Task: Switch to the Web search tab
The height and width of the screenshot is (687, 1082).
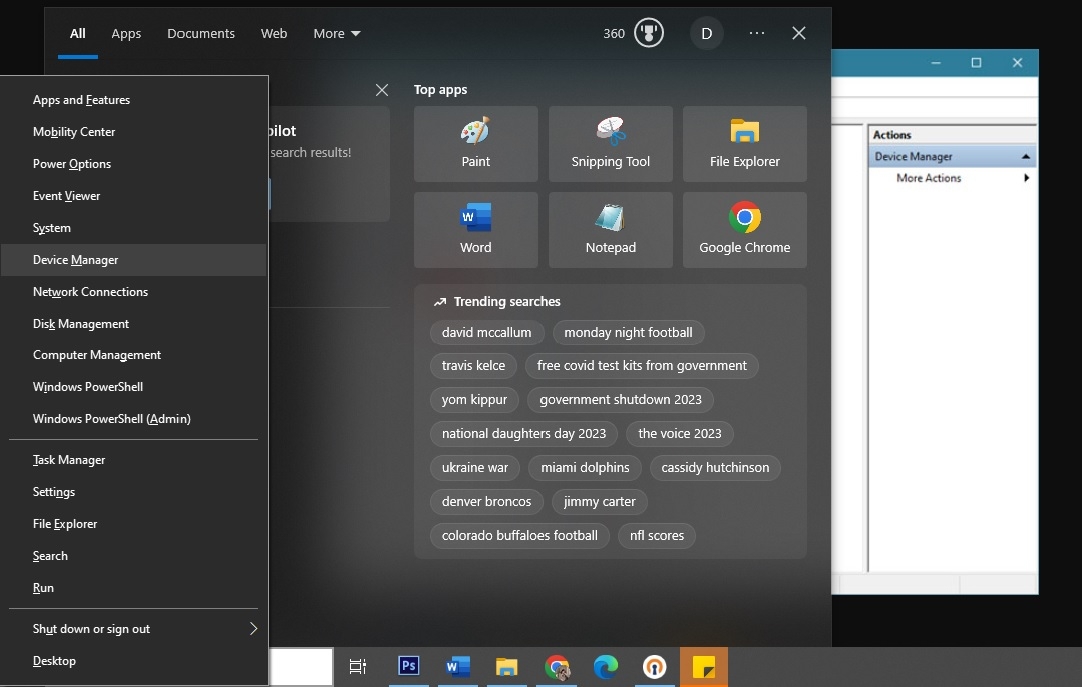Action: click(x=274, y=33)
